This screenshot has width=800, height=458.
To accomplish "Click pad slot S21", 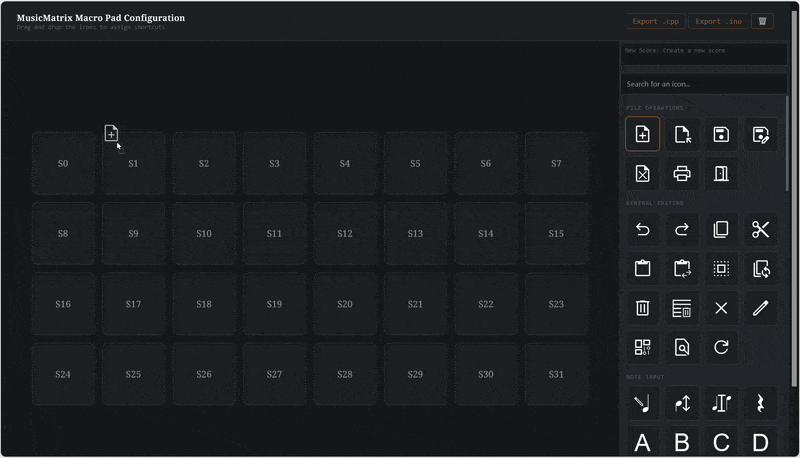I will click(415, 304).
